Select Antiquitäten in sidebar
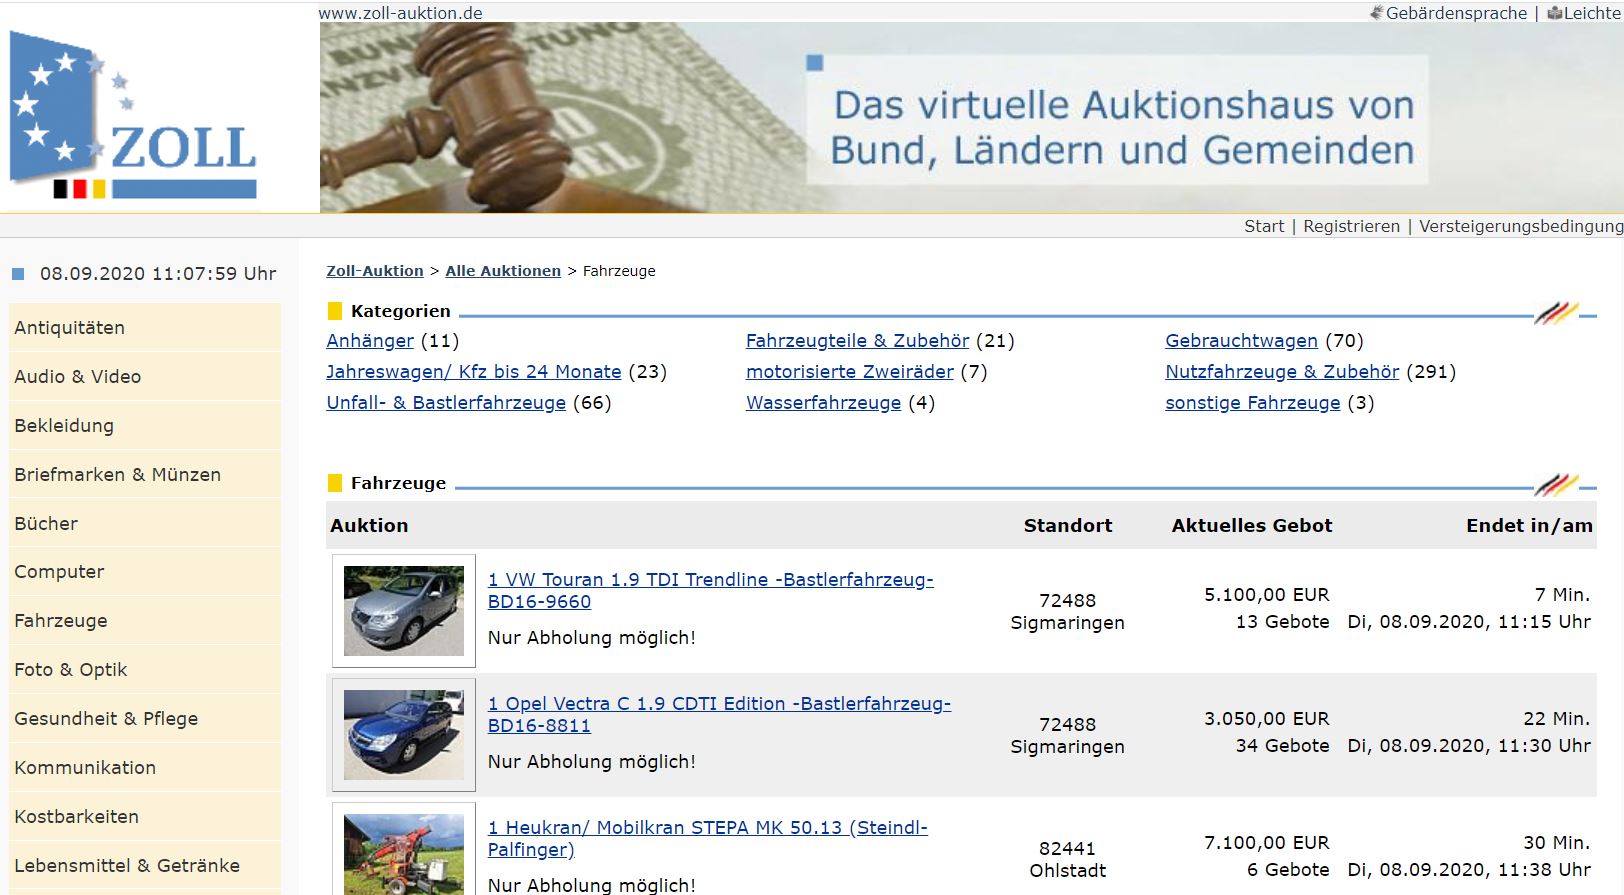 [x=145, y=328]
